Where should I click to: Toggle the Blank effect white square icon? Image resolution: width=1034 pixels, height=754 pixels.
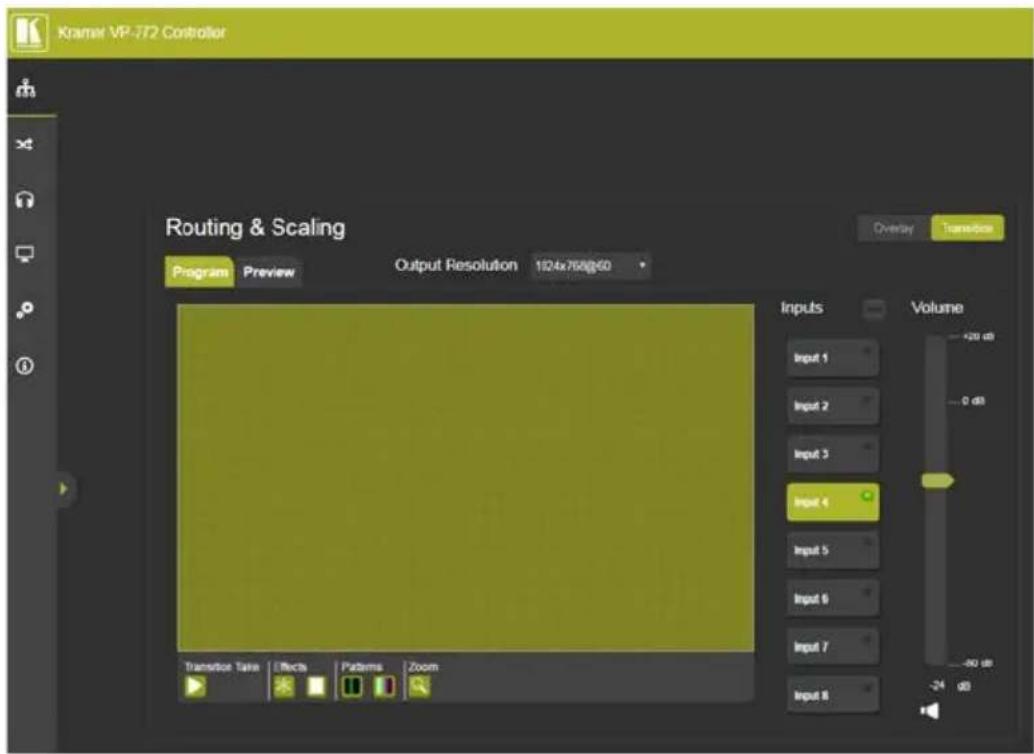pos(317,686)
